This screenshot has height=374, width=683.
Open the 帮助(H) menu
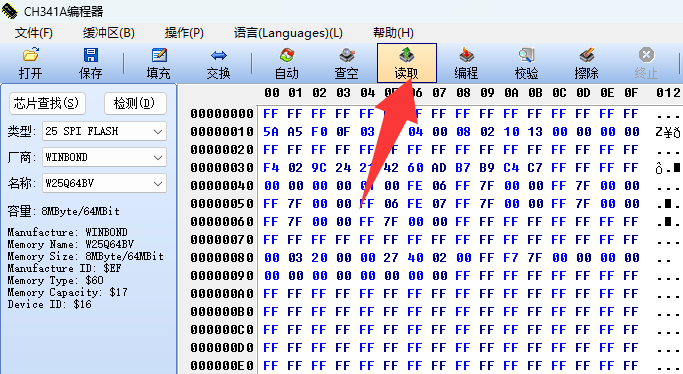pyautogui.click(x=393, y=33)
